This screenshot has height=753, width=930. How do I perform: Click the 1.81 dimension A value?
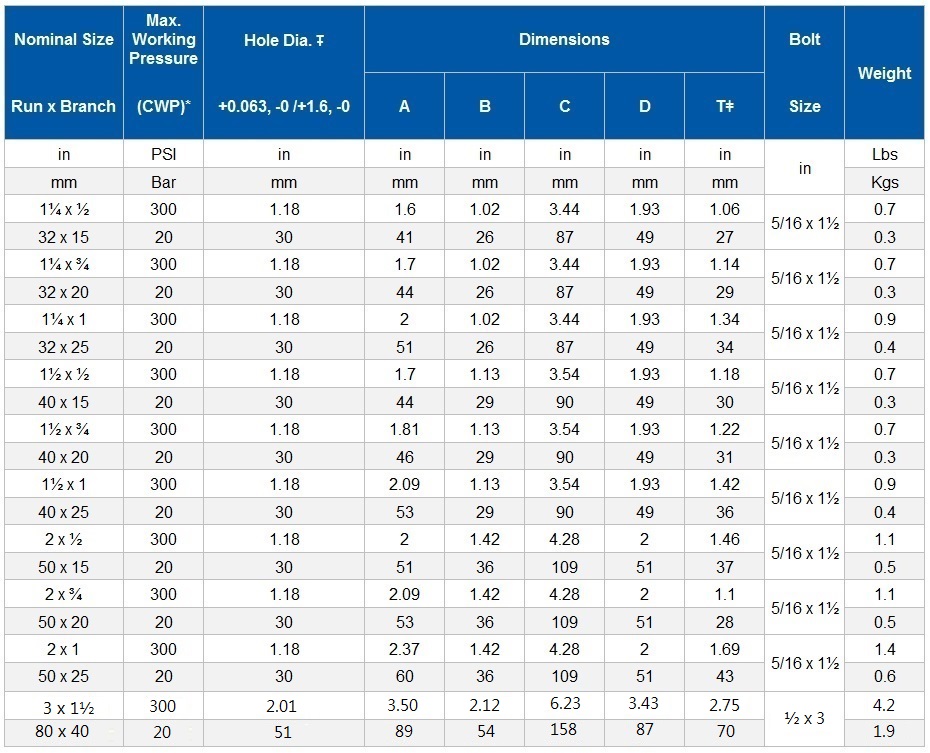404,429
